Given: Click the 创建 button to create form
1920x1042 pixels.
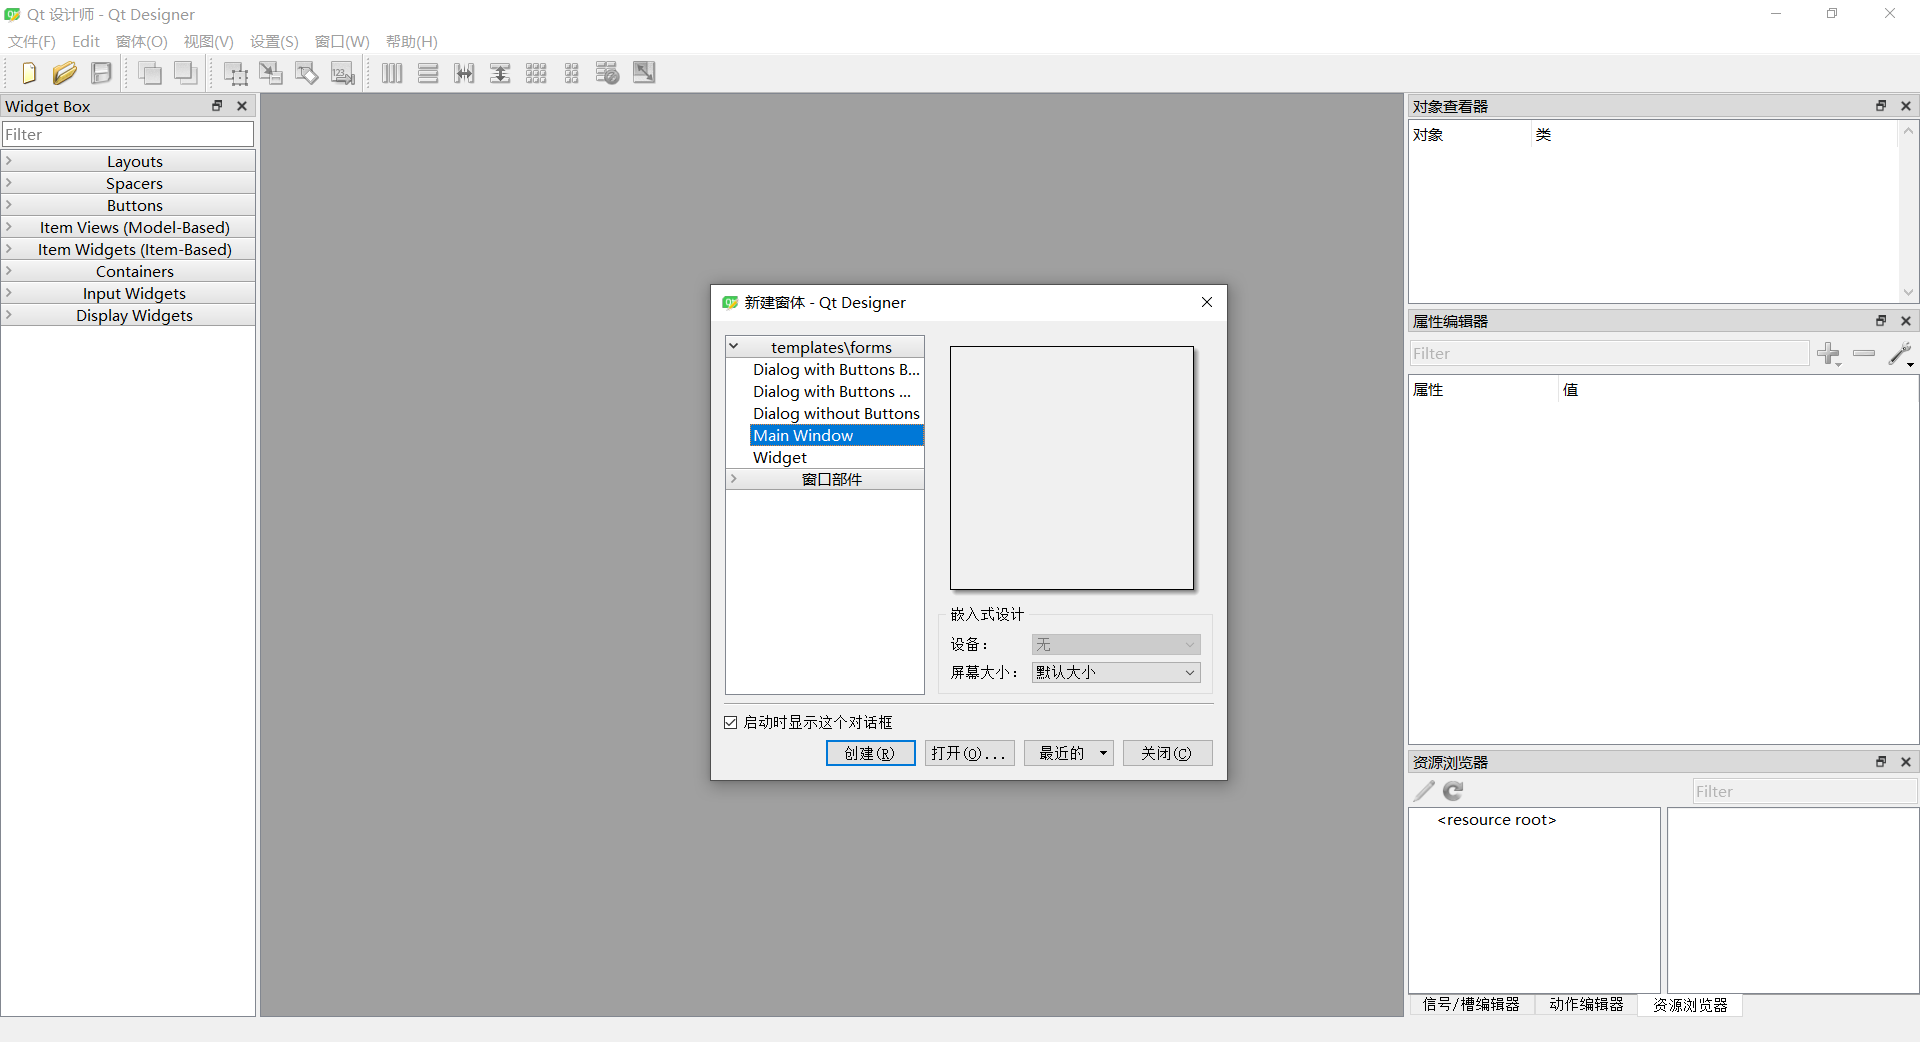Looking at the screenshot, I should [869, 753].
